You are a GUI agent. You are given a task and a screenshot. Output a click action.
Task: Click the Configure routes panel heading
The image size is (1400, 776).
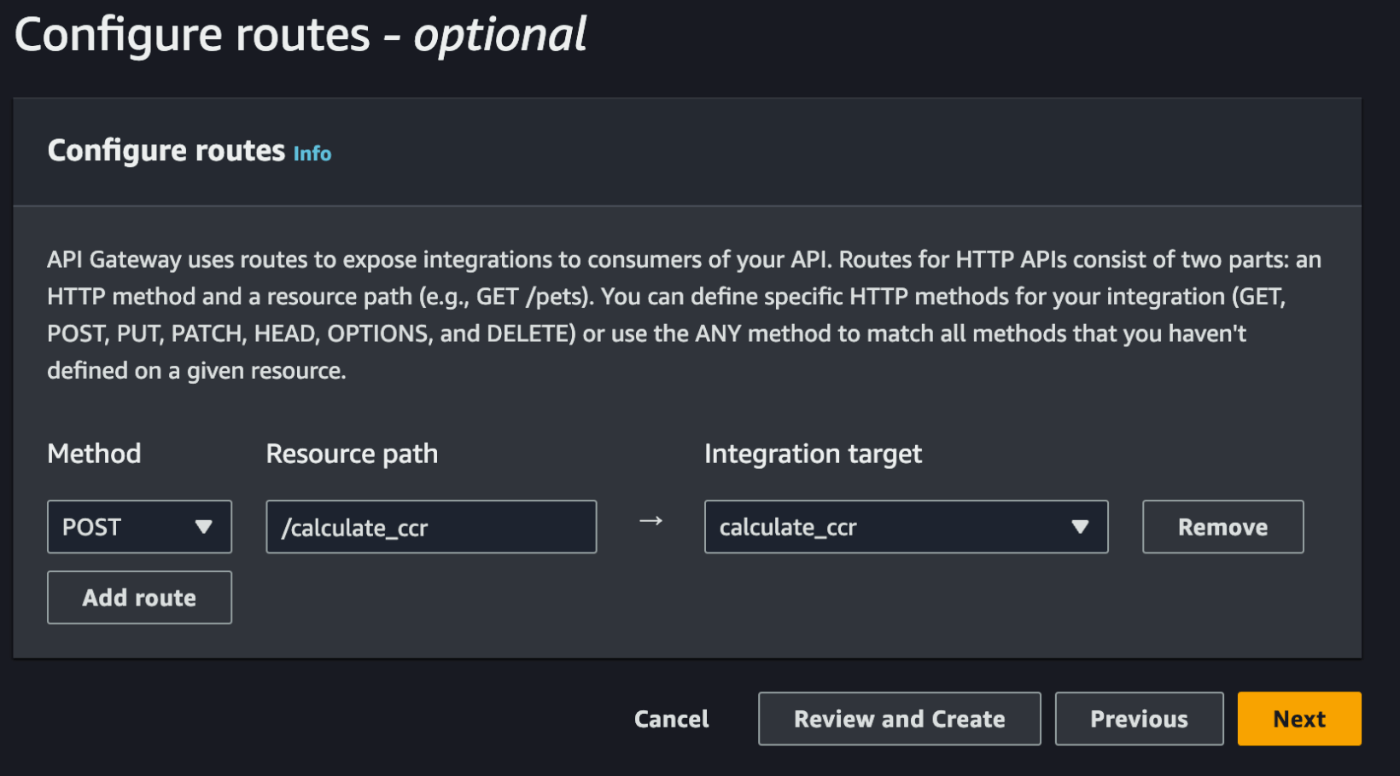[167, 151]
